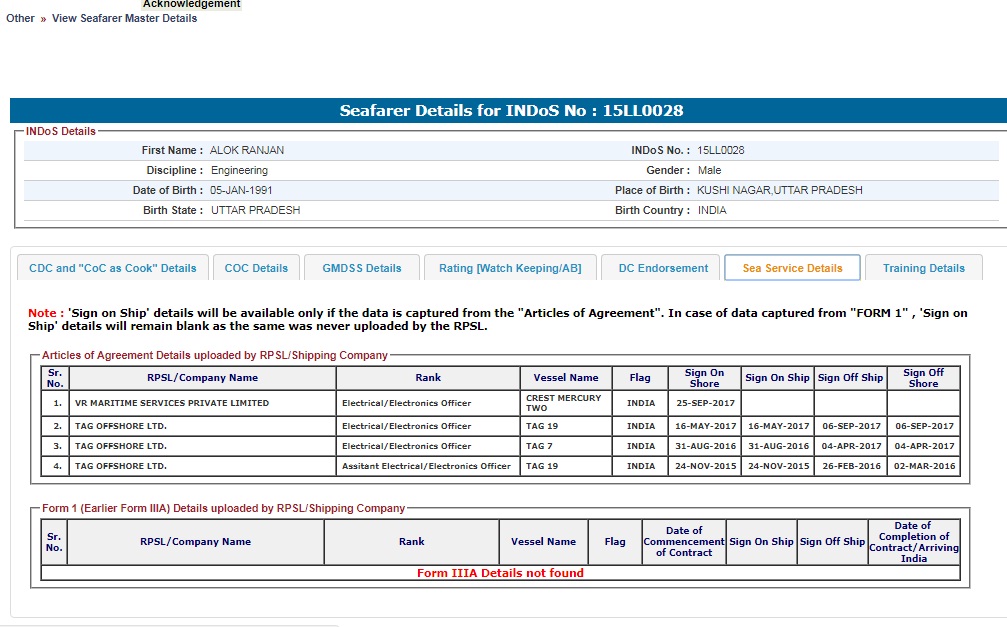Click the Assitant Electrical/Electronics Officer rank cell

(x=426, y=466)
